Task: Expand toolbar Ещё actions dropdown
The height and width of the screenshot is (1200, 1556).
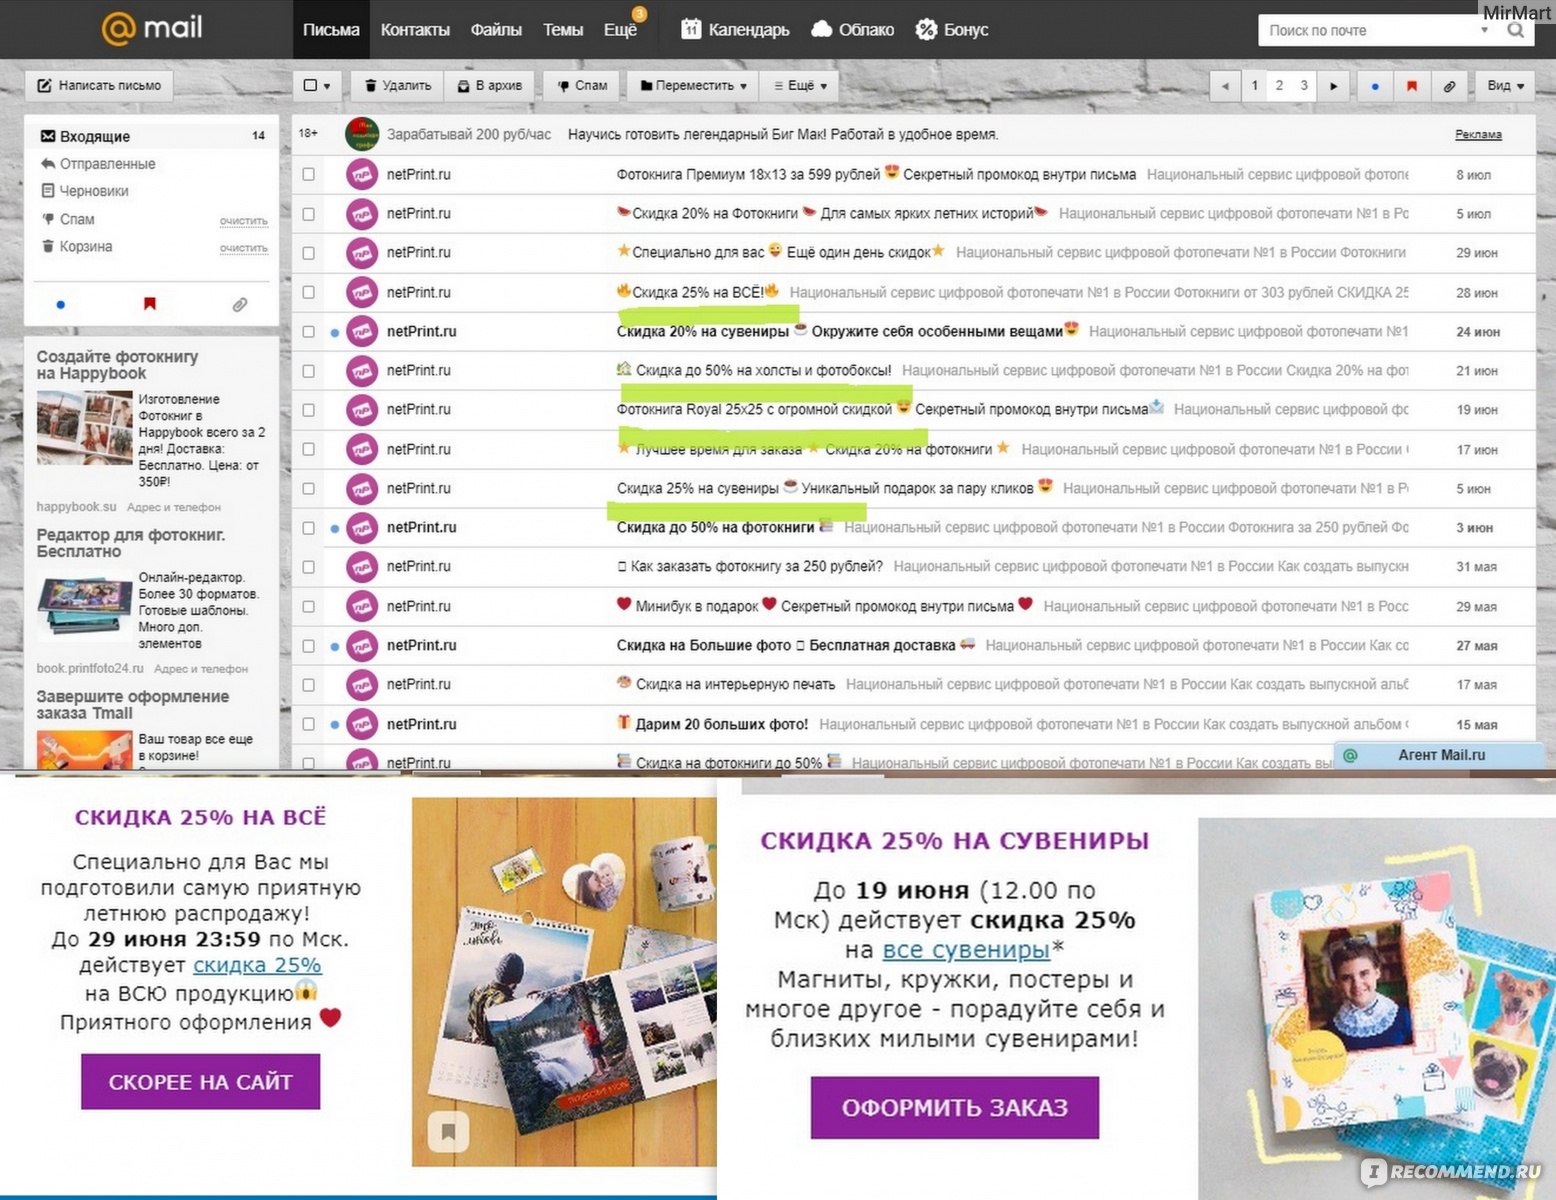Action: click(800, 86)
